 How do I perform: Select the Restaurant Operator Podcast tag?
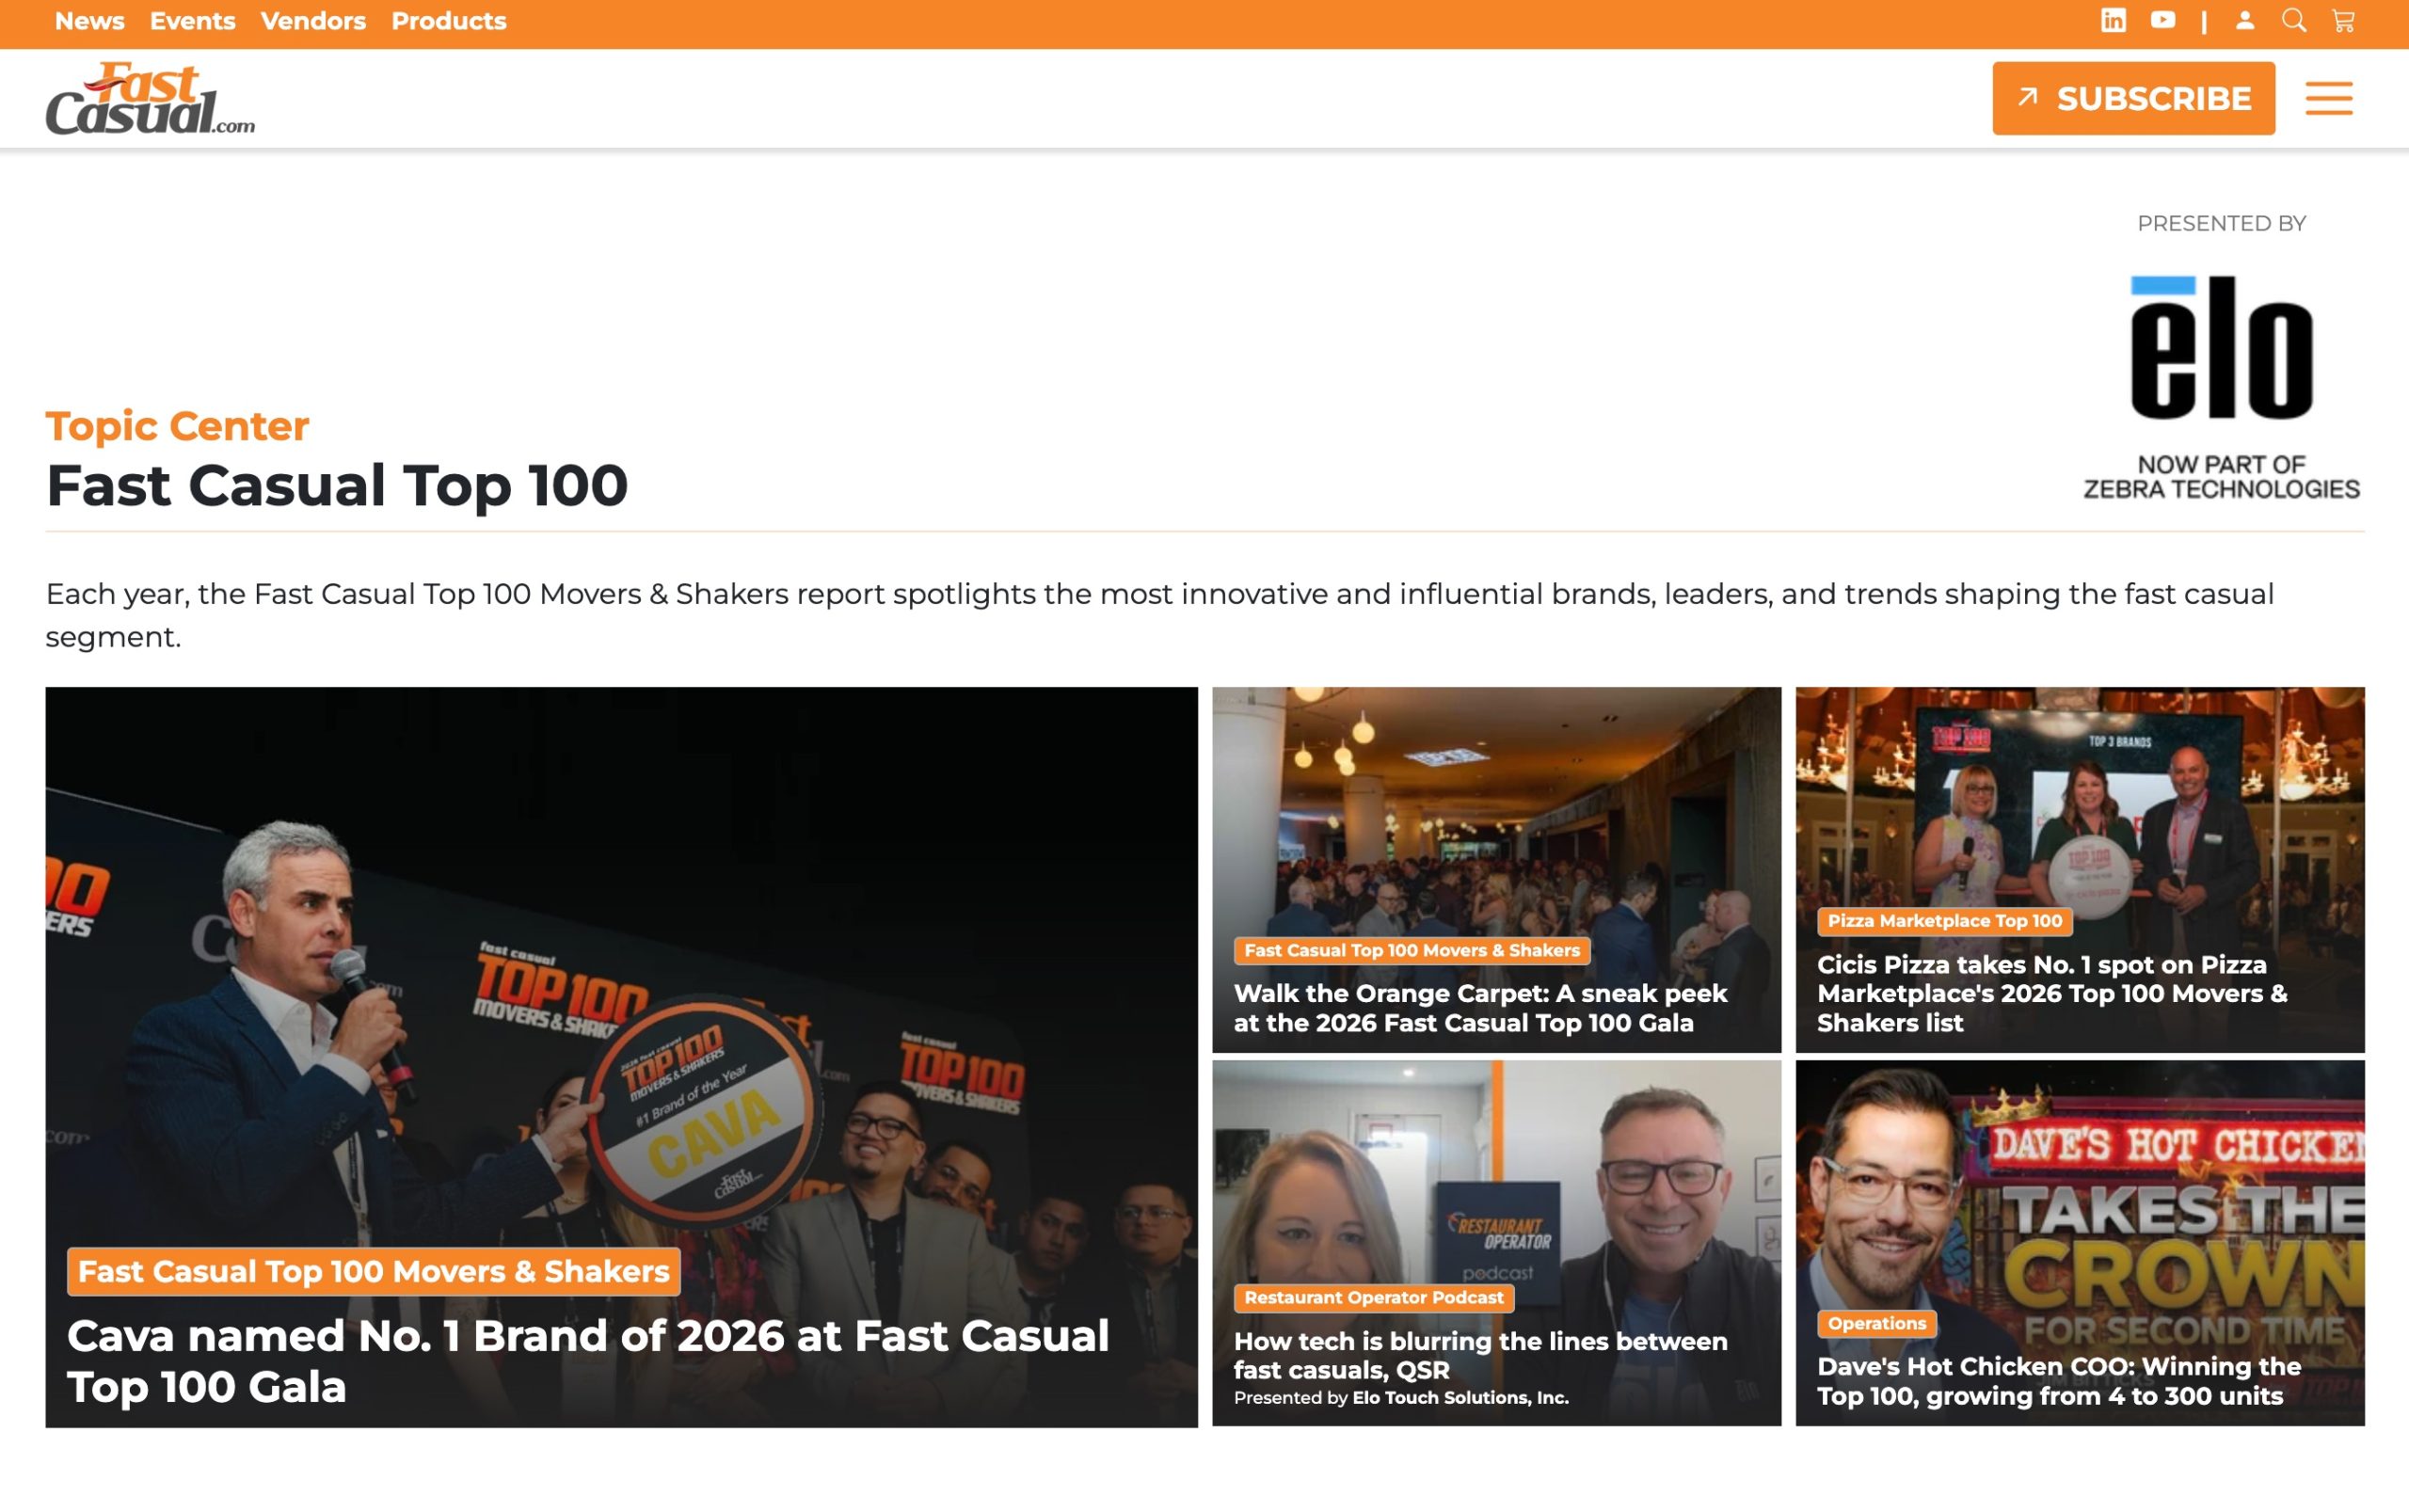[x=1373, y=1297]
